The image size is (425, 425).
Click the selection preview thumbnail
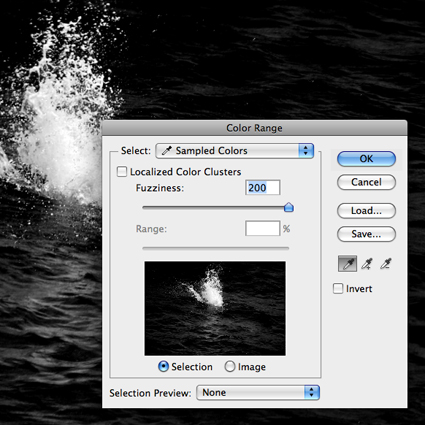(215, 308)
